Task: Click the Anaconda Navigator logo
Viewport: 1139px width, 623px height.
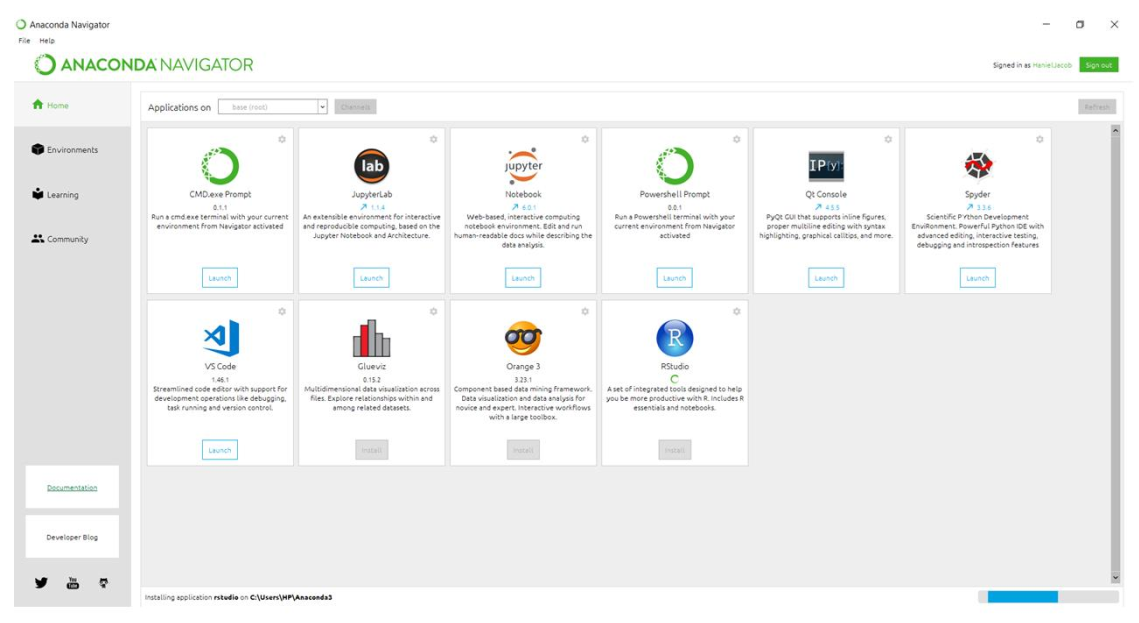Action: point(144,65)
